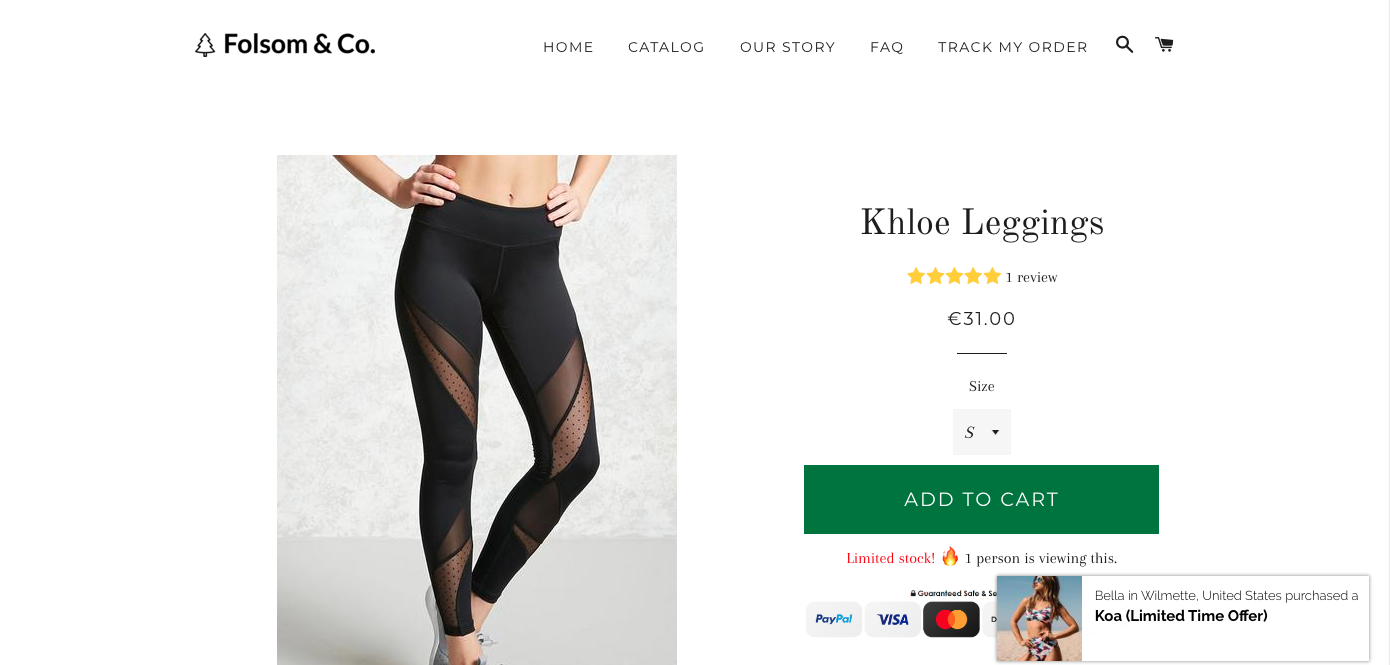Open the shopping cart icon
Viewport: 1390px width, 665px height.
(x=1164, y=45)
